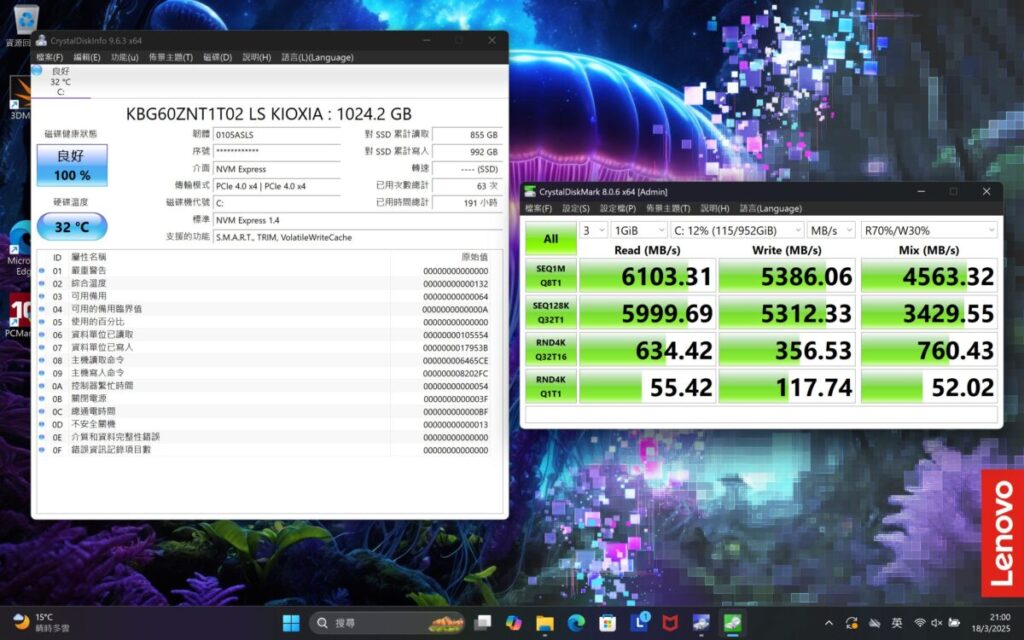The image size is (1024, 640).
Task: Start the RND4K Q32T16 test
Action: click(x=551, y=349)
